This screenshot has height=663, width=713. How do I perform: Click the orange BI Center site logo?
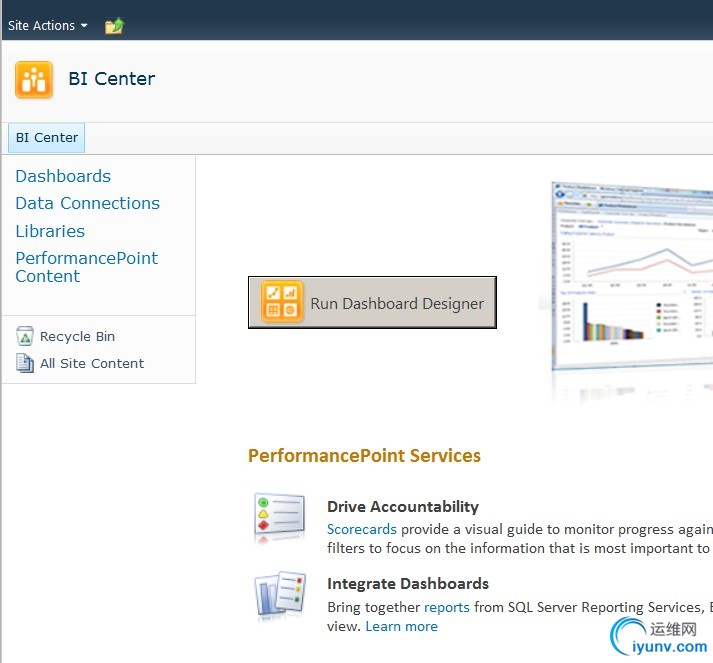34,80
